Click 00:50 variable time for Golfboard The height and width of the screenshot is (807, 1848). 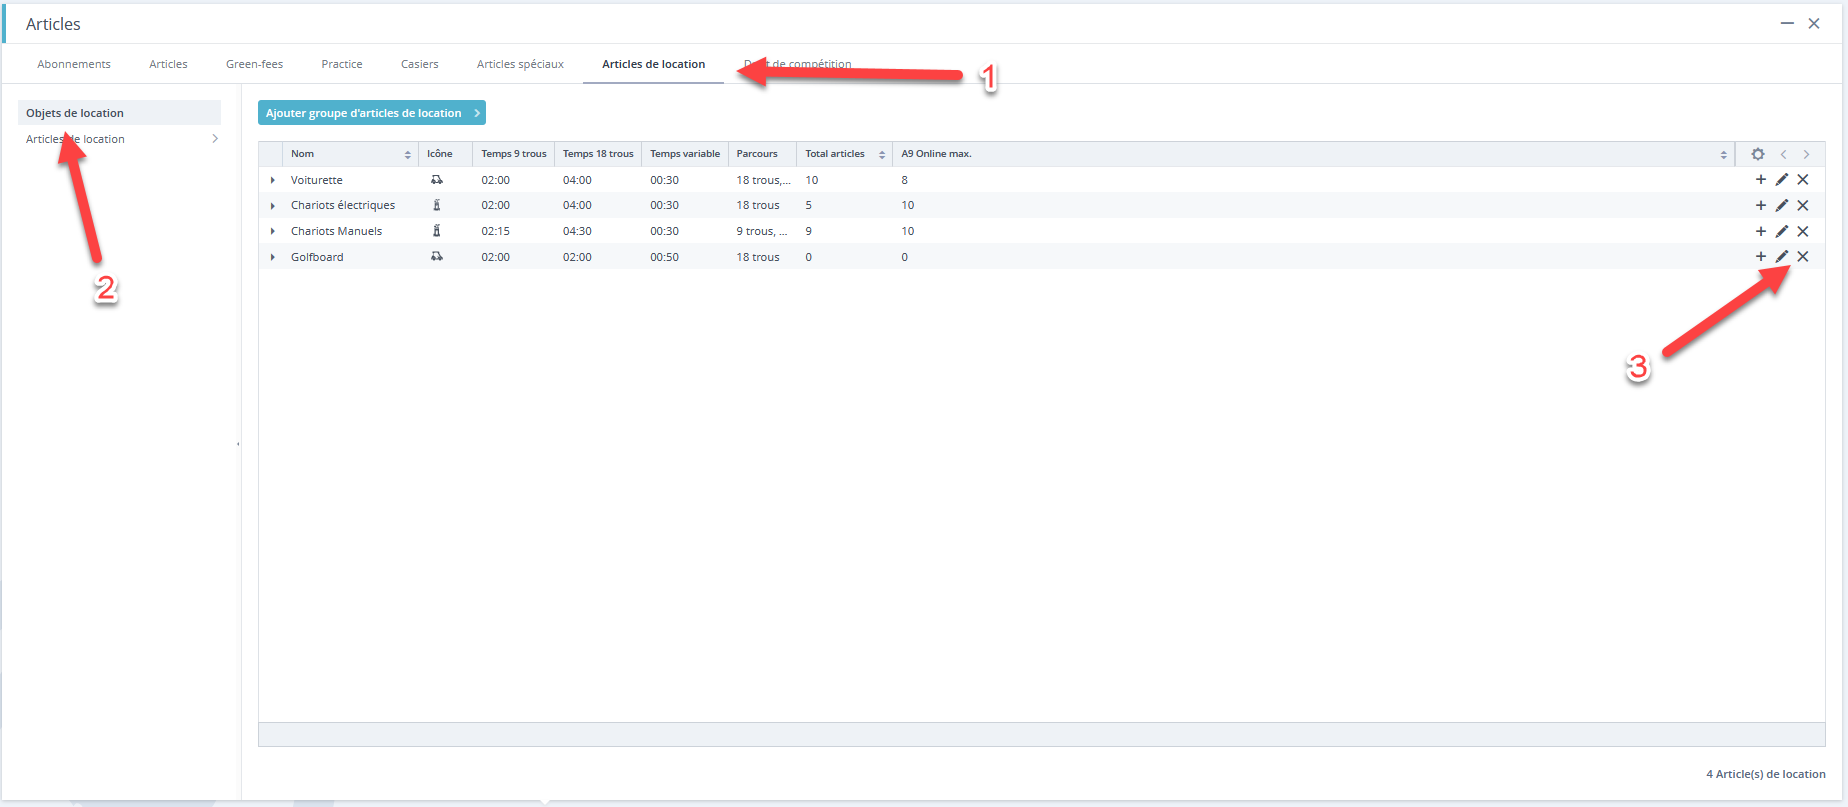[x=664, y=257]
